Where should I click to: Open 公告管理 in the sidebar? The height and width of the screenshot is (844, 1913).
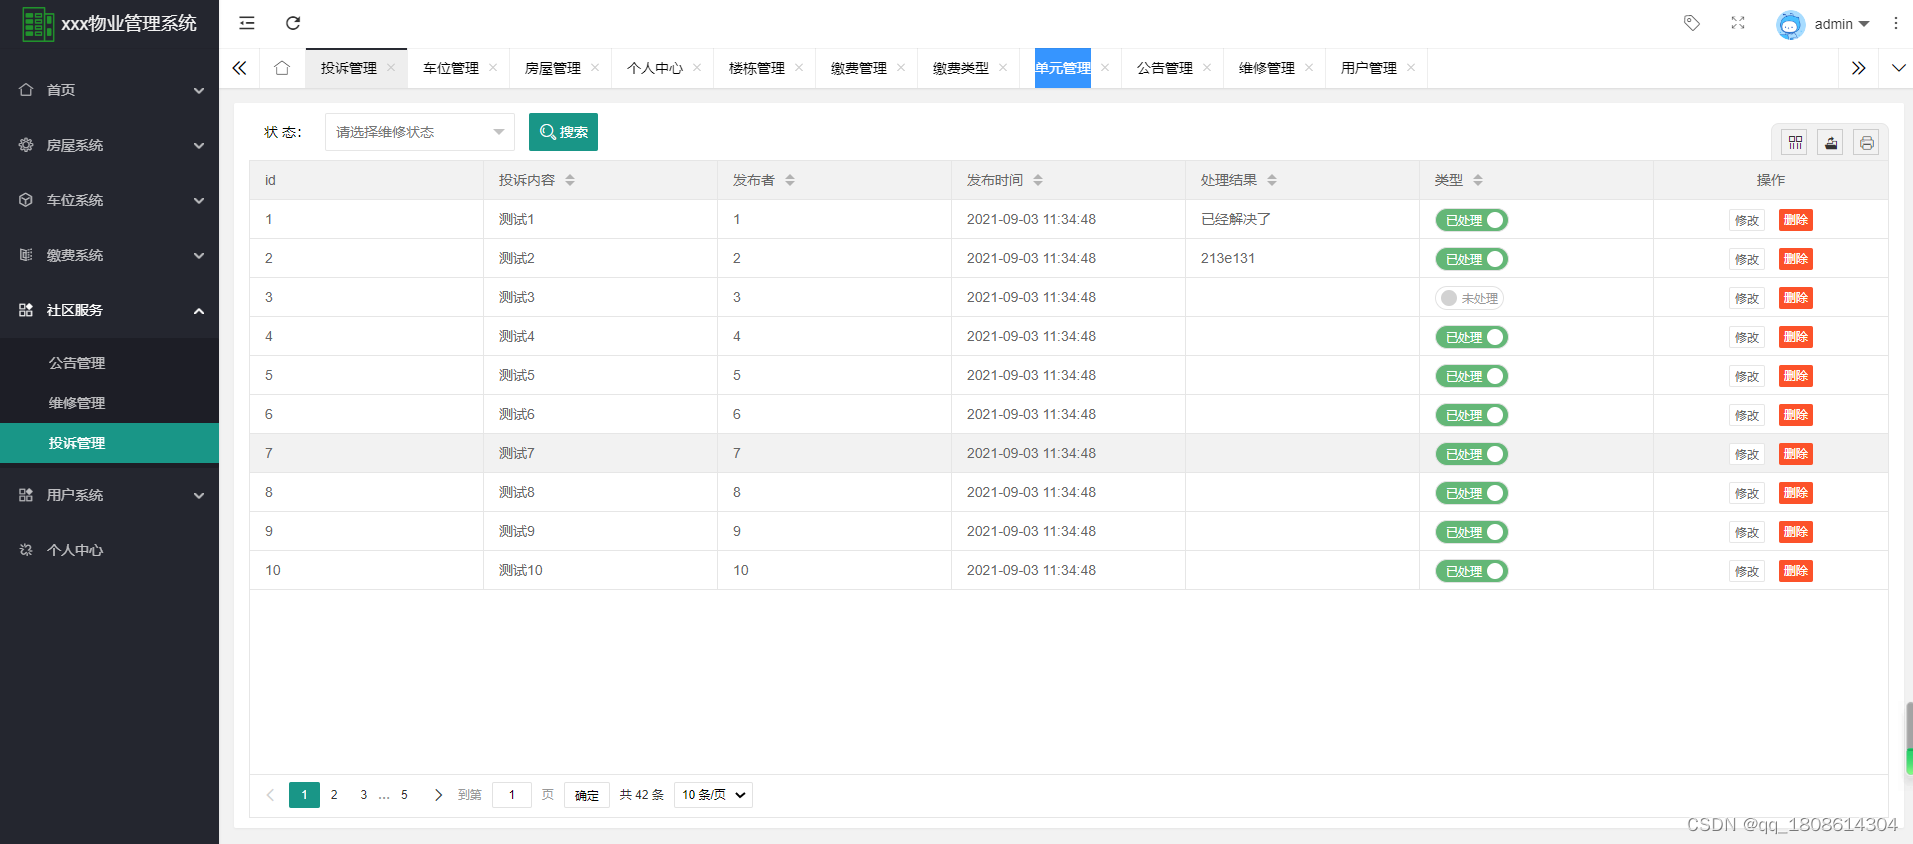point(109,363)
